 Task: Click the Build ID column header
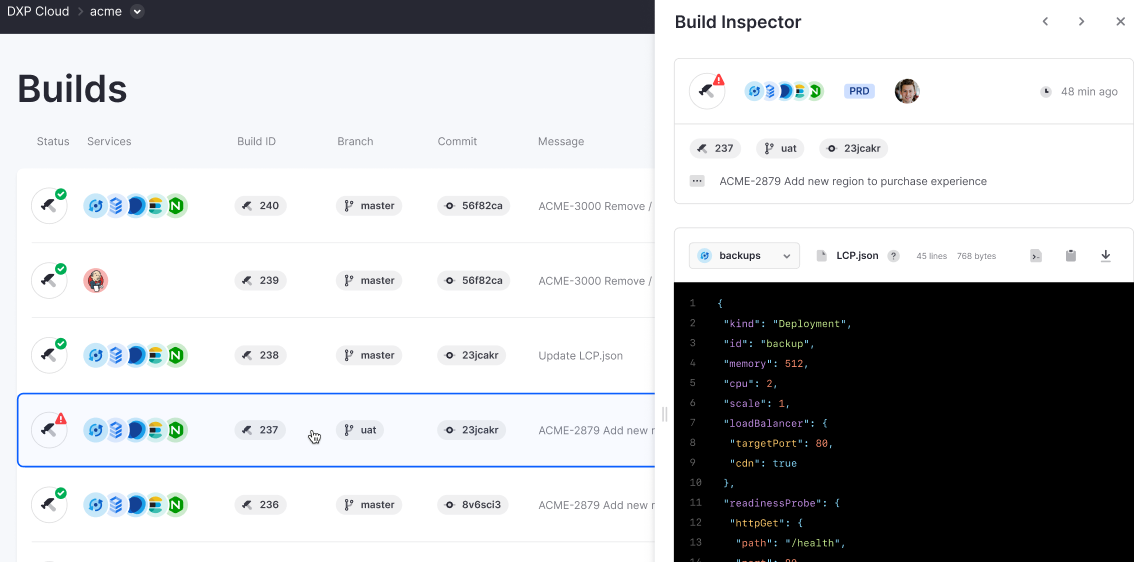pos(256,142)
